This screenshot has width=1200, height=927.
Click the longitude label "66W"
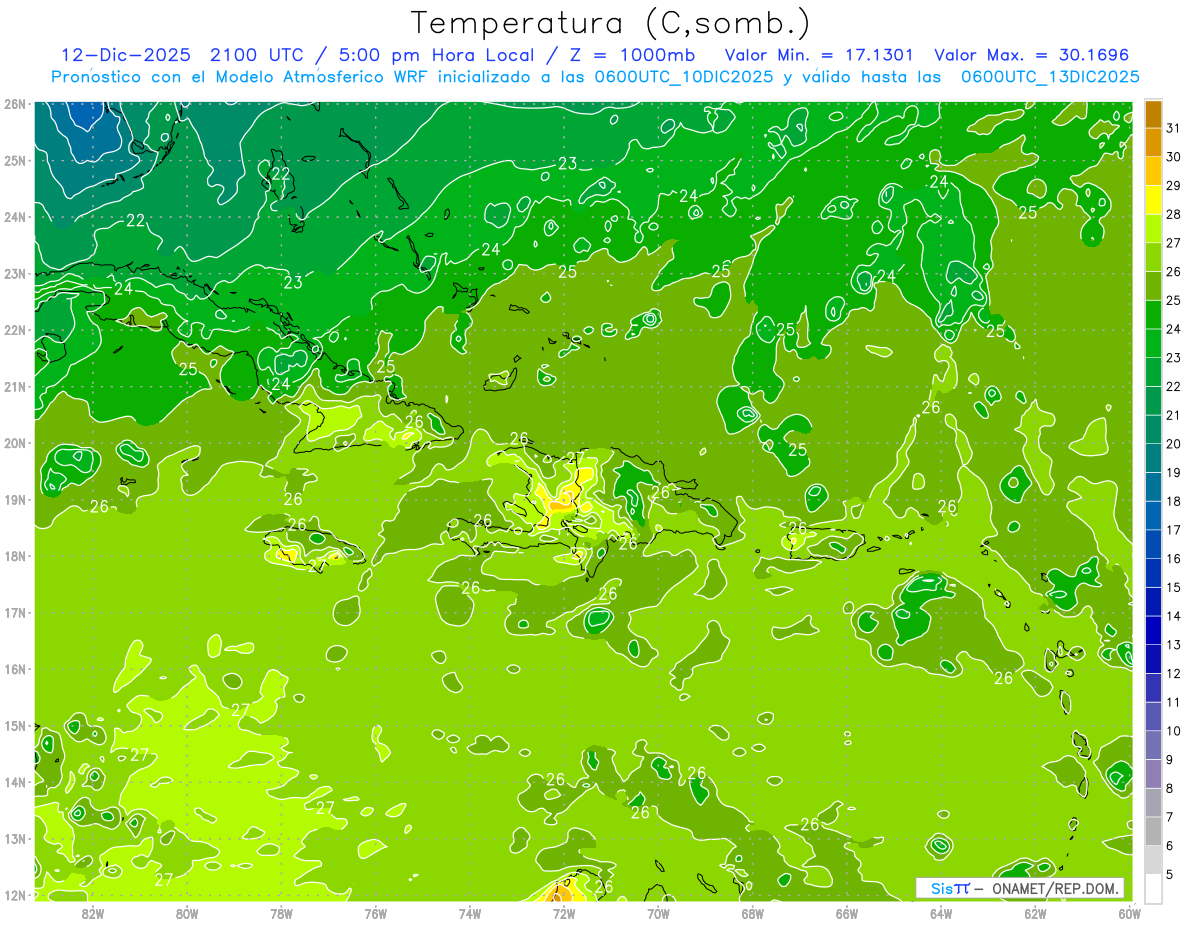click(847, 912)
